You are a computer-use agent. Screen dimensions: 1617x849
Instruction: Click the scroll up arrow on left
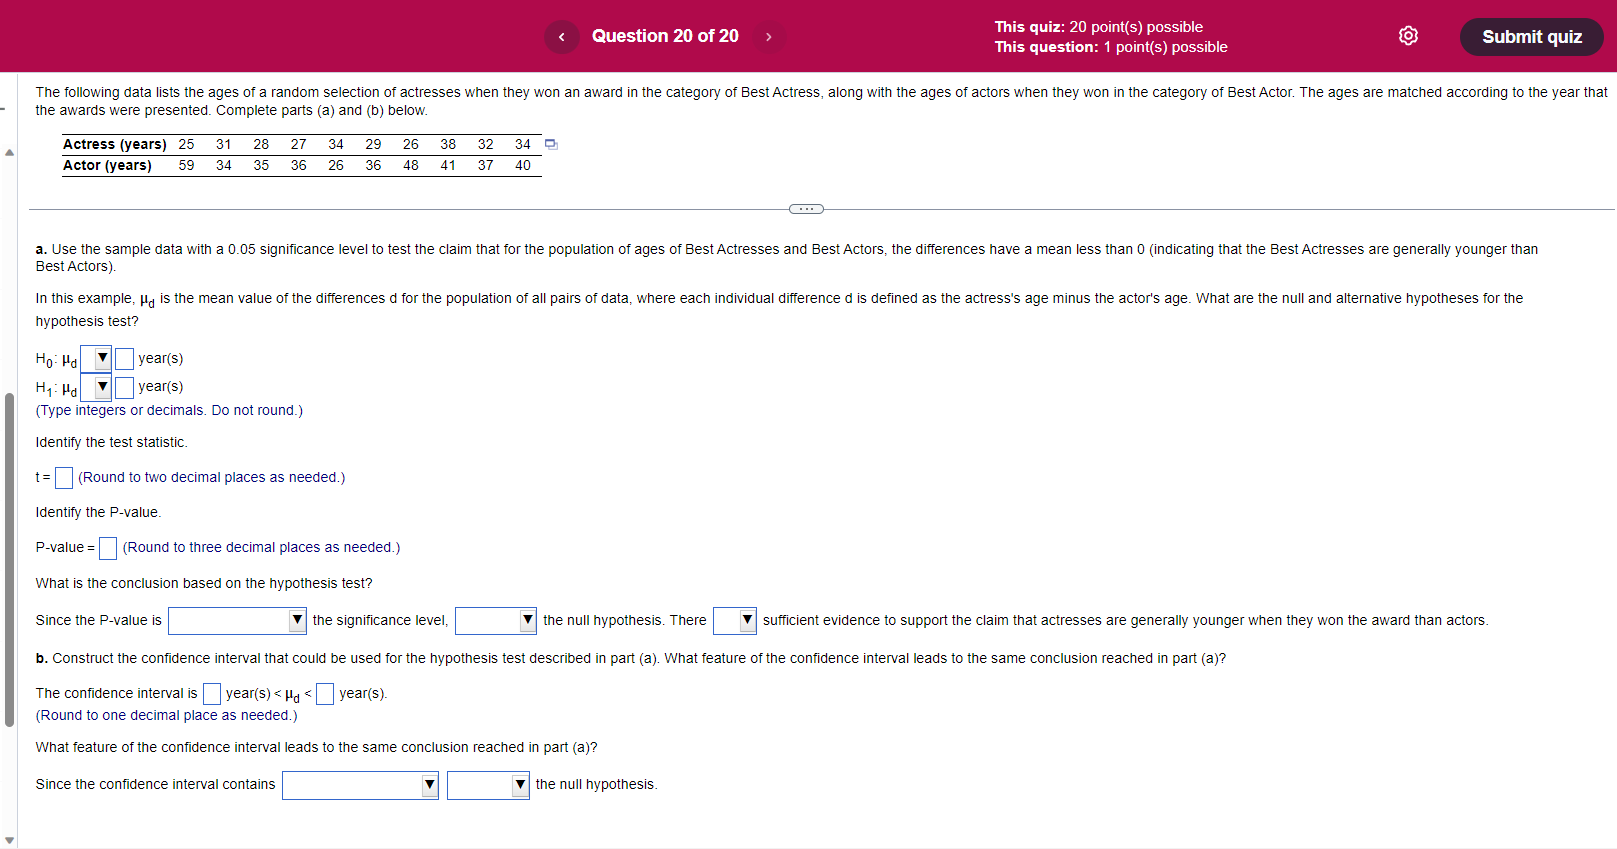pos(9,153)
